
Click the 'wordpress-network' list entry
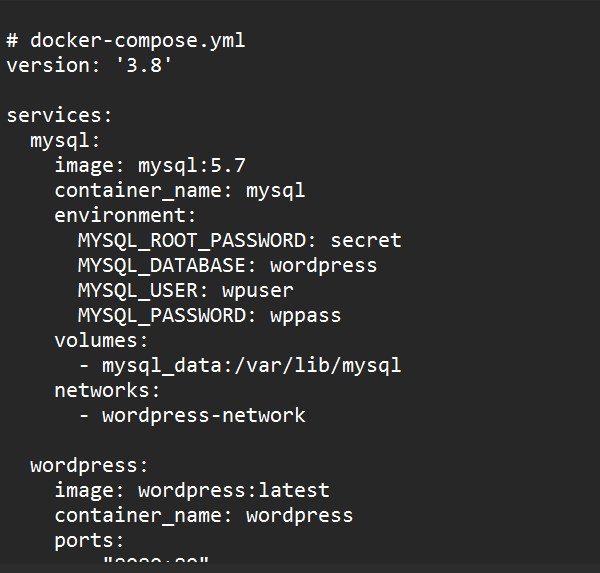204,415
